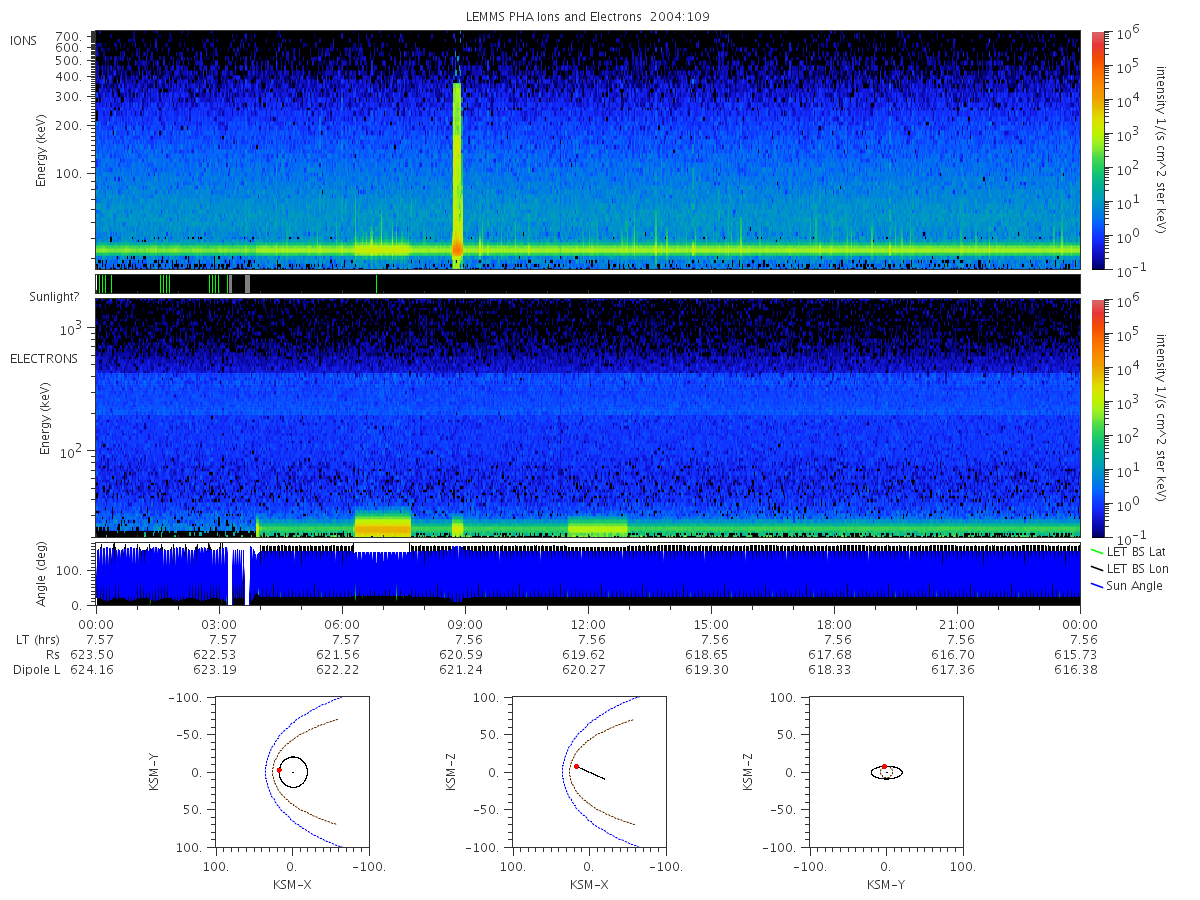The width and height of the screenshot is (1200, 900).
Task: Select the IONS panel label
Action: pos(25,41)
